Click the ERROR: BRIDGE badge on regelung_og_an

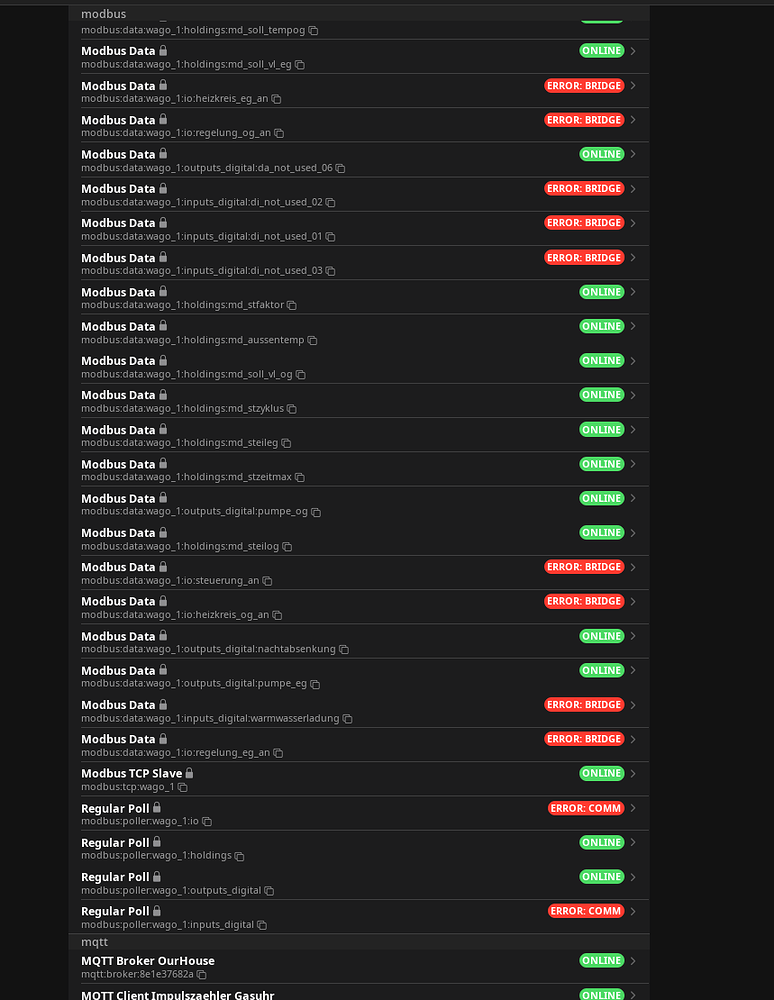(x=584, y=119)
